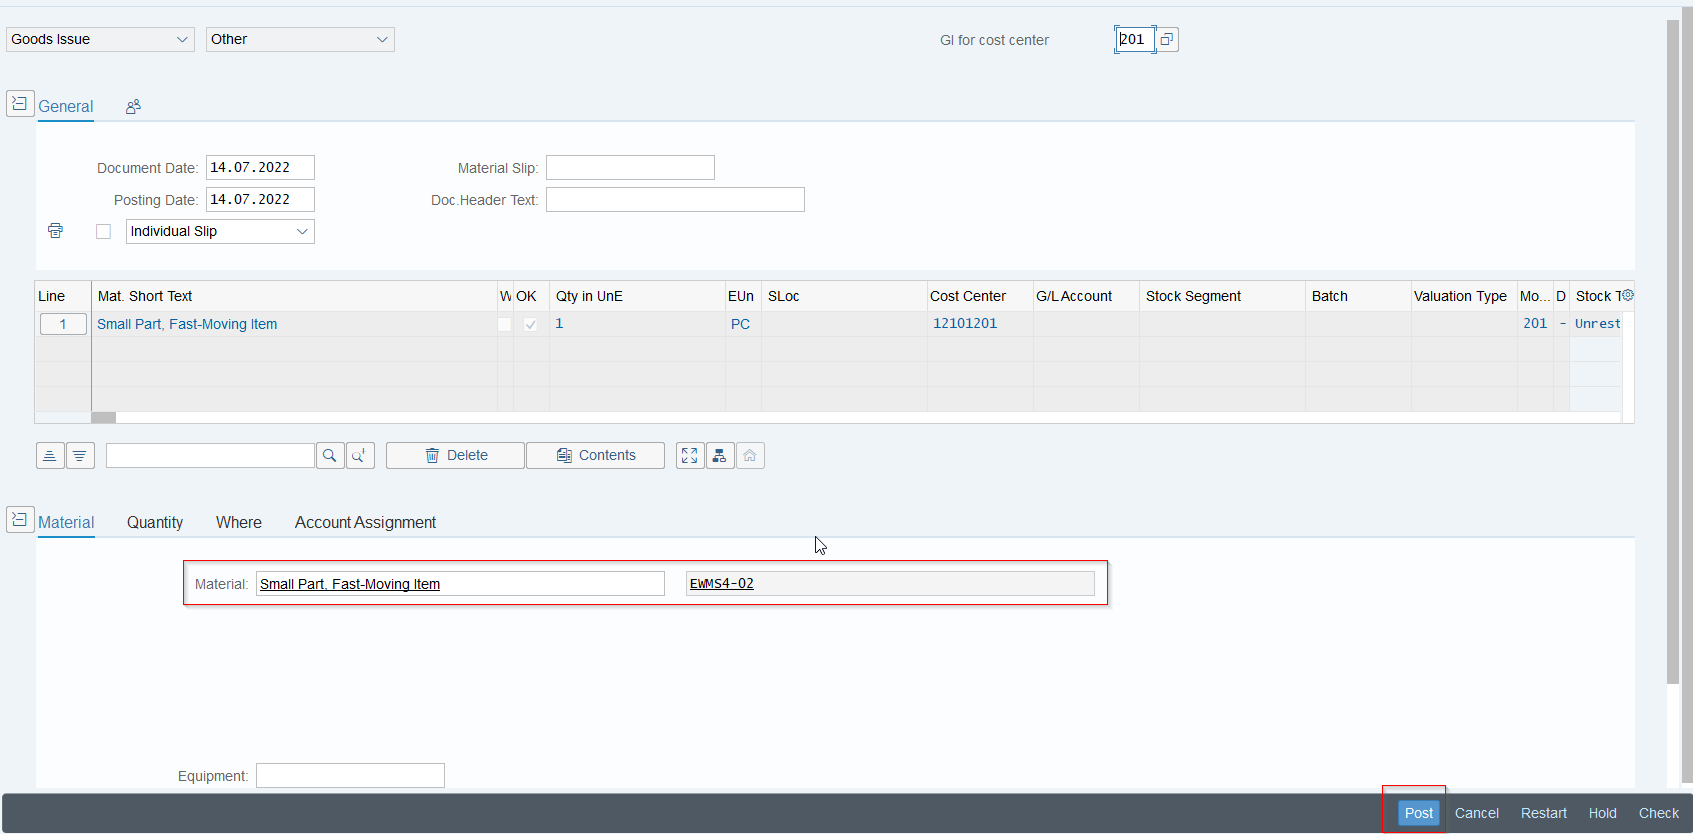This screenshot has height=834, width=1693.
Task: Click the full-screen expand icon
Action: click(690, 456)
